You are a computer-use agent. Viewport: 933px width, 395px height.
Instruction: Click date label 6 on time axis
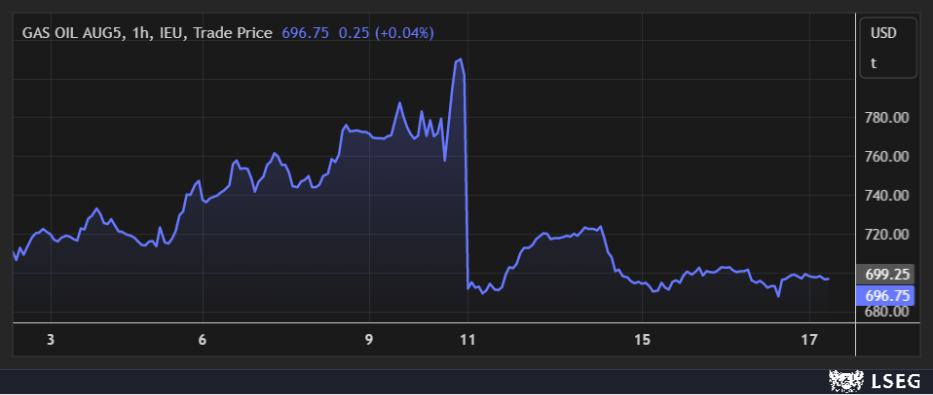(x=203, y=340)
